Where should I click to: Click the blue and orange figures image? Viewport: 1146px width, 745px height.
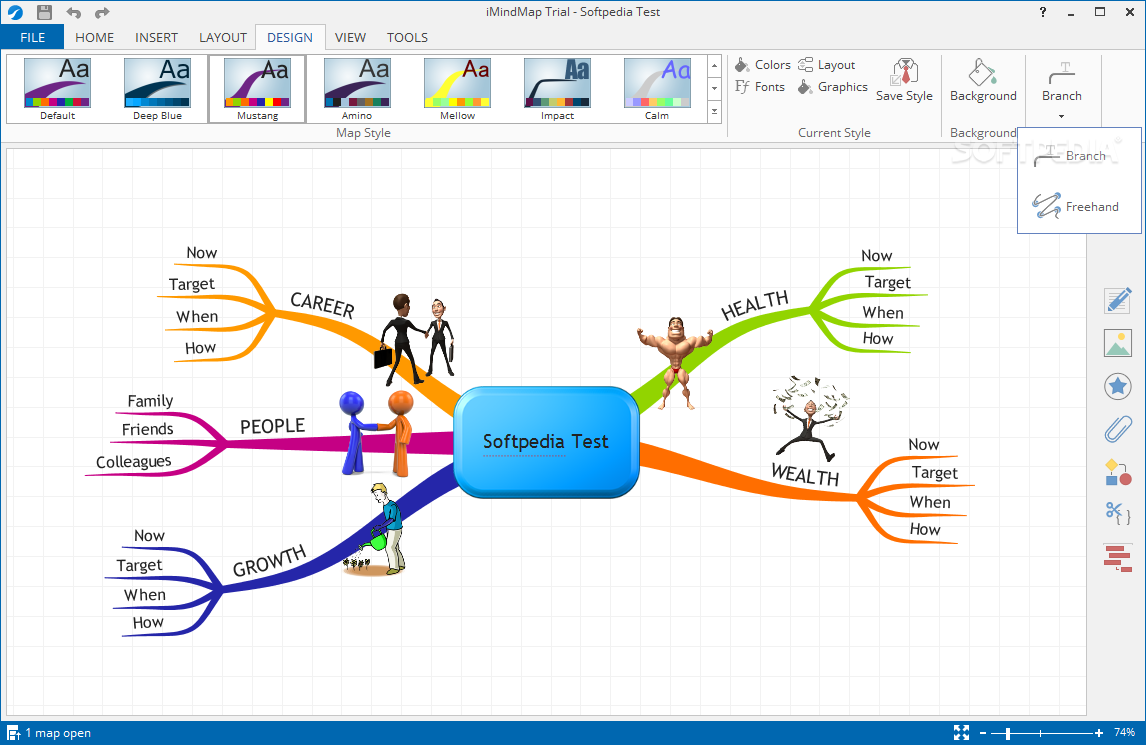pos(377,434)
